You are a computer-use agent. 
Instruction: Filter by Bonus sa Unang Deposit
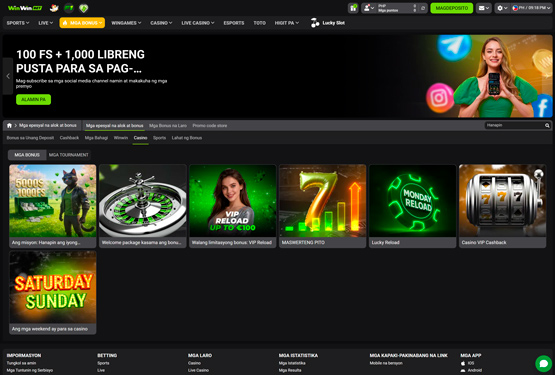(x=30, y=138)
